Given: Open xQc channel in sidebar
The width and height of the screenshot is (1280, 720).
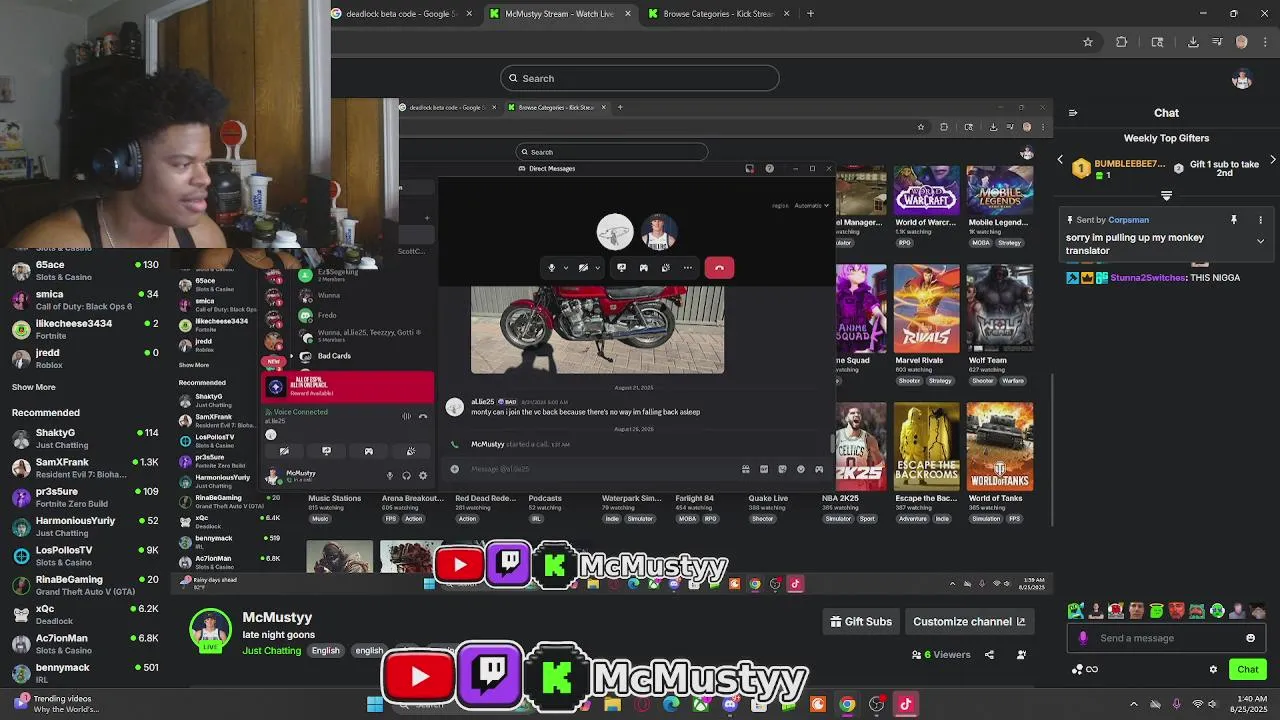Looking at the screenshot, I should 85,614.
